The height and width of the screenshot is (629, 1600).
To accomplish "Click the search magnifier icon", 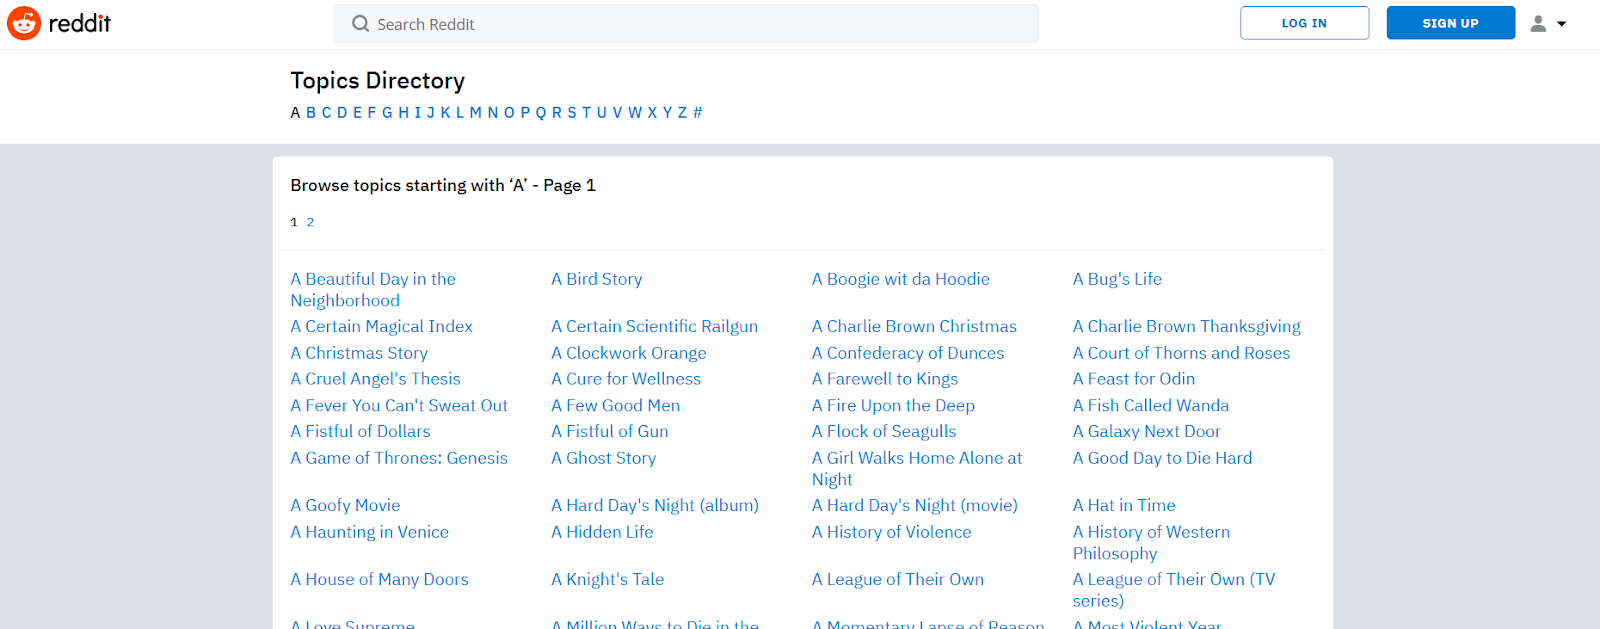I will [x=360, y=23].
